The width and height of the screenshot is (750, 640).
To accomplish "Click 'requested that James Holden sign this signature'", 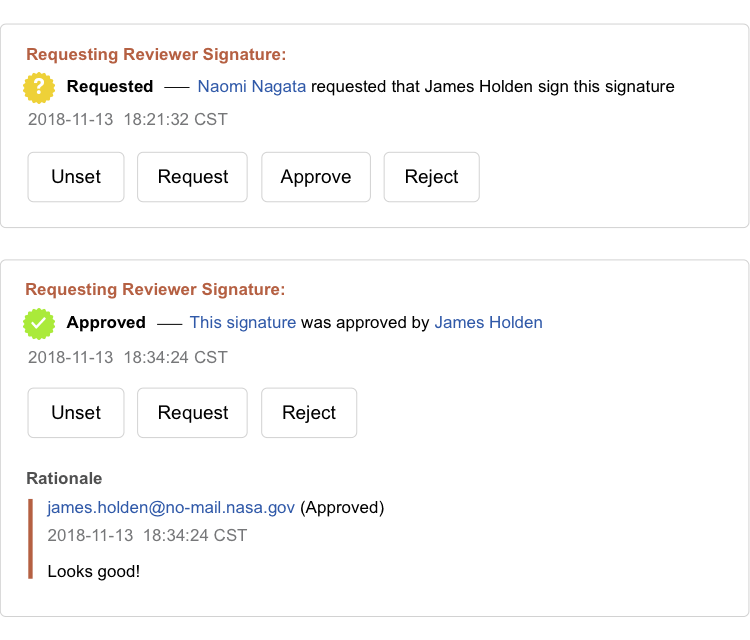I will (493, 87).
